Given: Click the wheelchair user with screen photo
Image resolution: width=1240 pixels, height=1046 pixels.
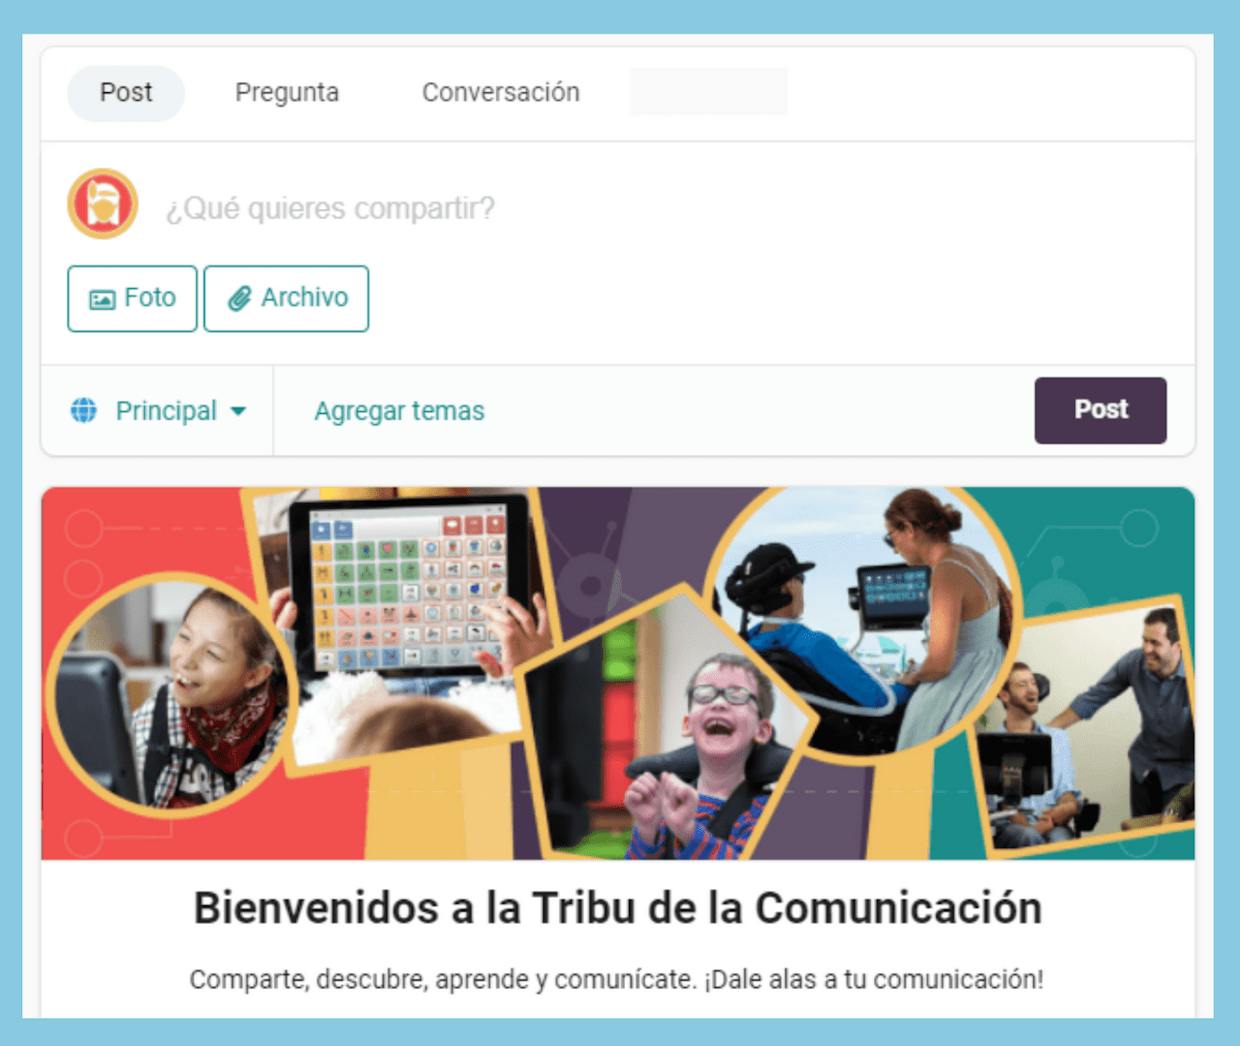Looking at the screenshot, I should (862, 622).
